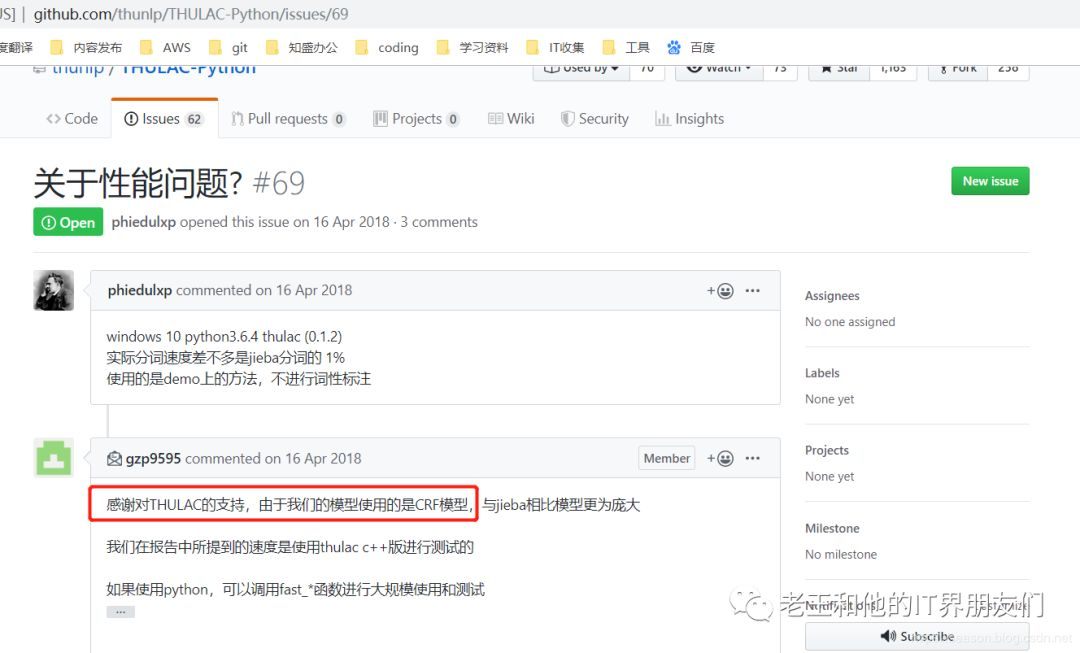Open the 知盛办公 bookmark folder
The image size is (1080, 653).
pos(302,48)
